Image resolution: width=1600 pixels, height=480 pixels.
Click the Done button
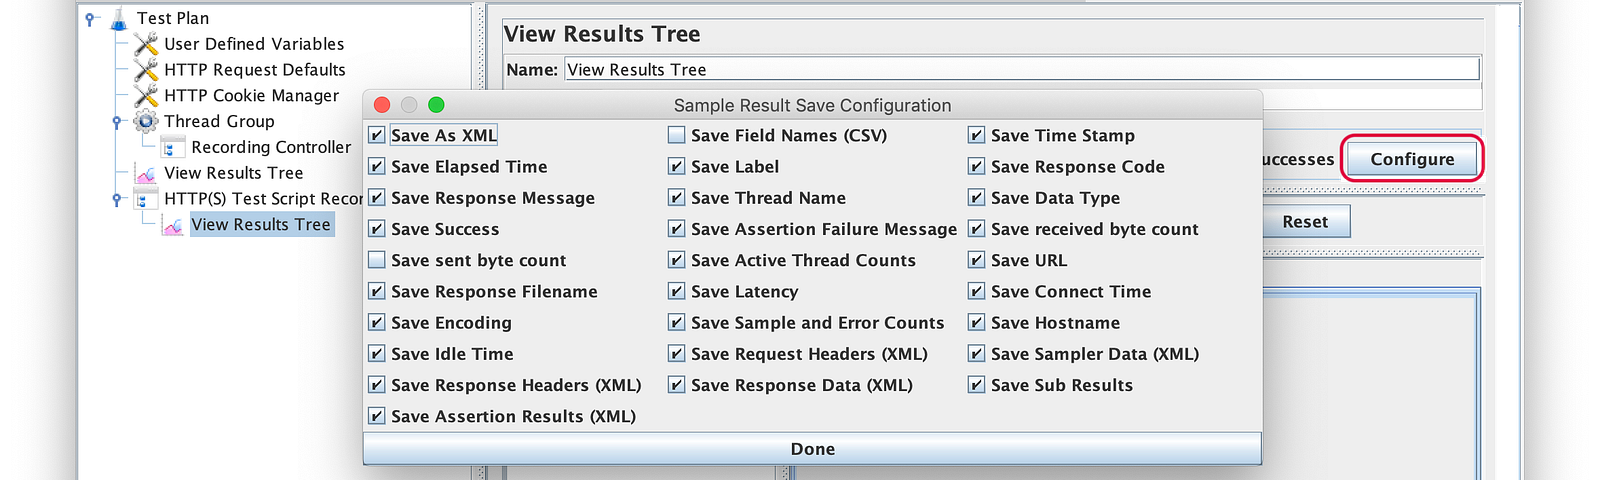(x=812, y=449)
